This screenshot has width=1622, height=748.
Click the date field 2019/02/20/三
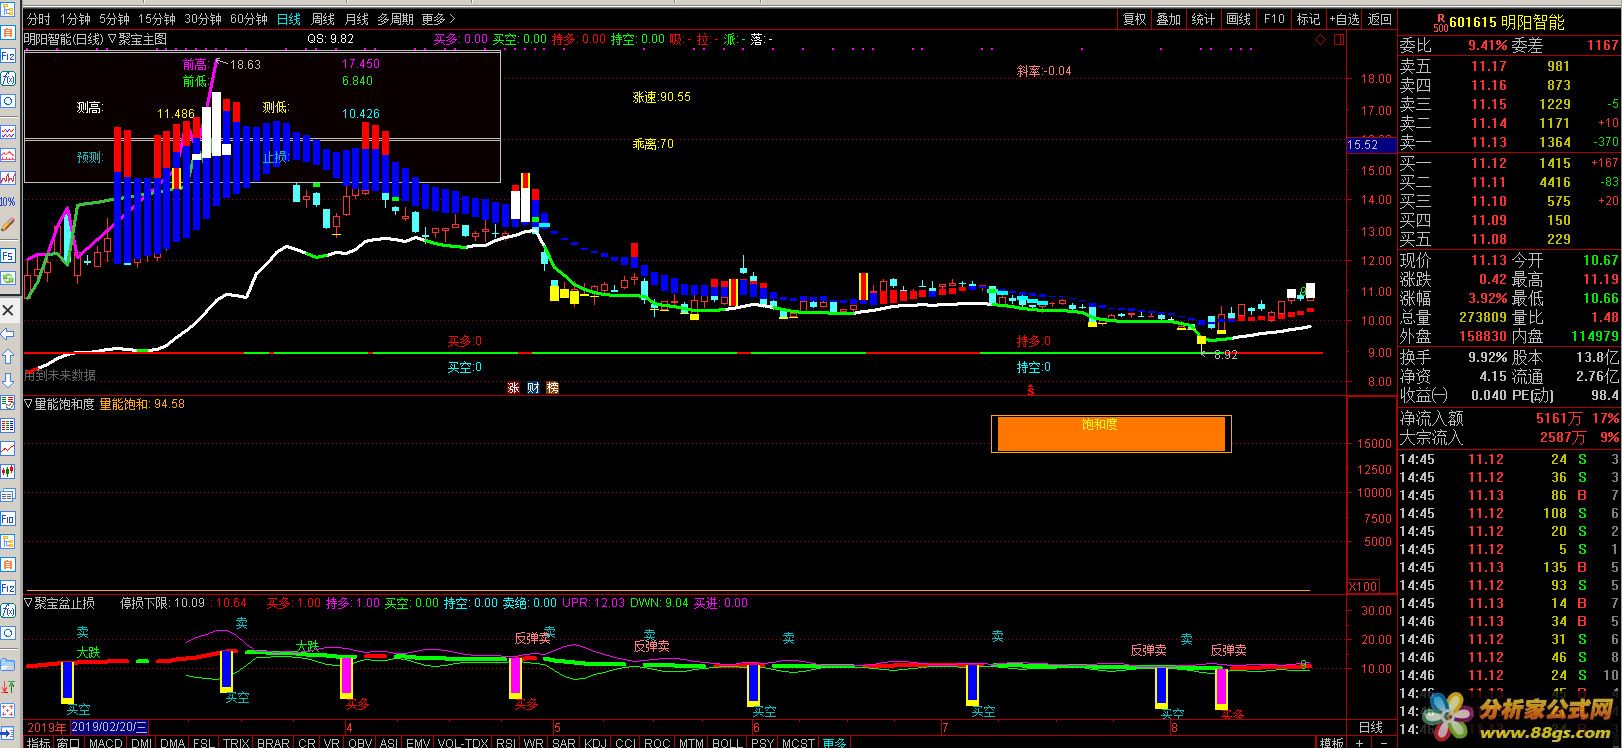click(x=111, y=727)
